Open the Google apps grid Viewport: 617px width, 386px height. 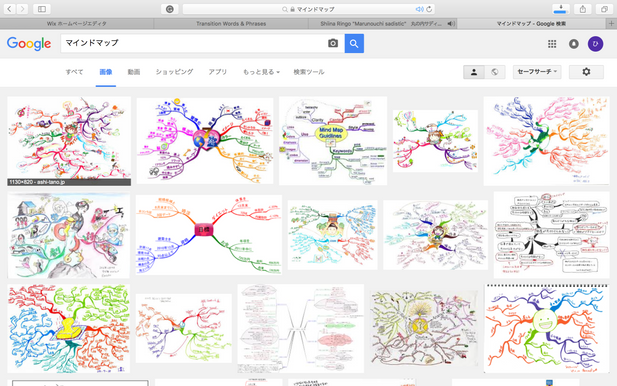552,44
